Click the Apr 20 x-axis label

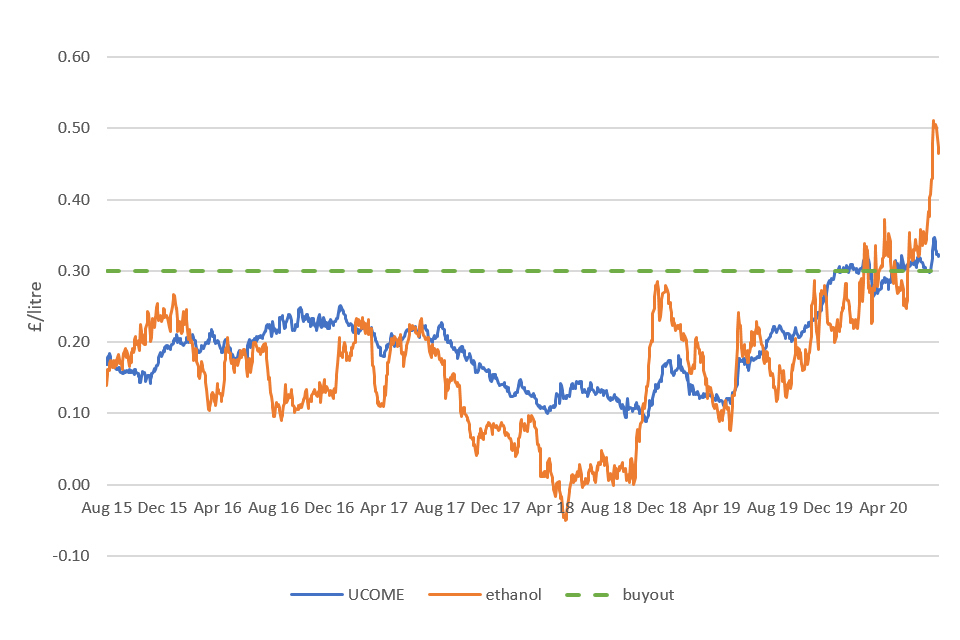click(883, 508)
